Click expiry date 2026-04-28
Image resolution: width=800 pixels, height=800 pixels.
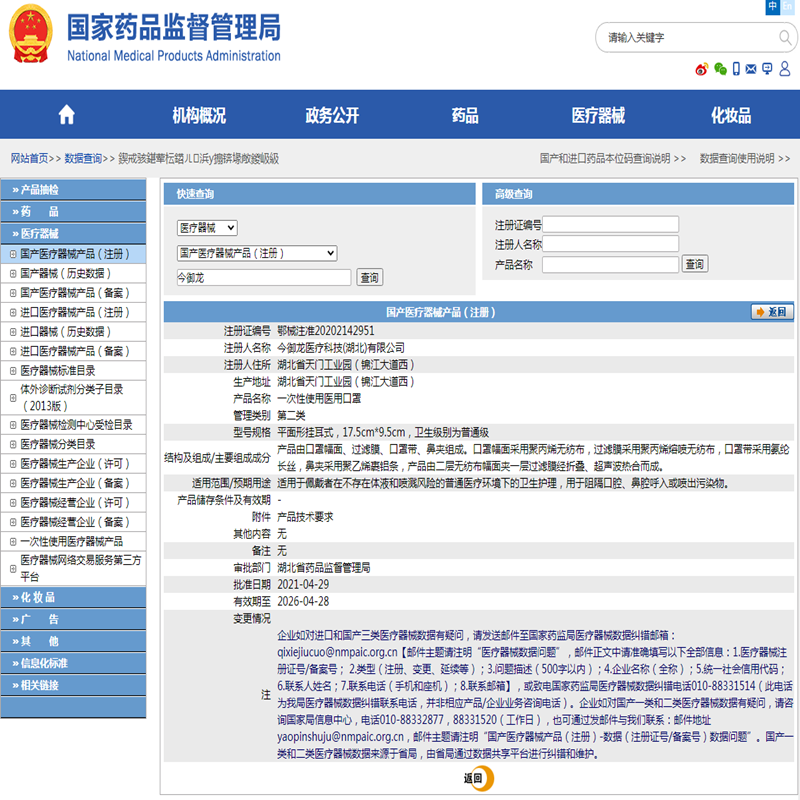pyautogui.click(x=303, y=601)
